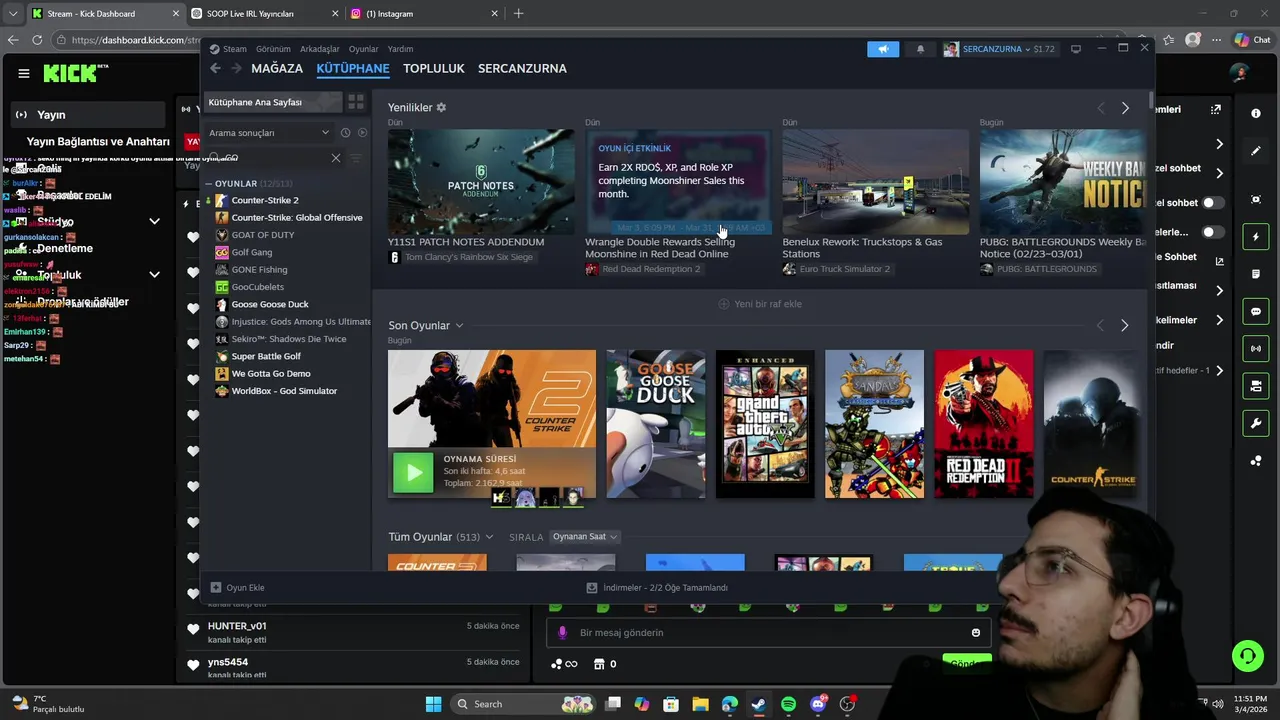
Task: Click the green play button for Counter-Strike 2
Action: (413, 472)
